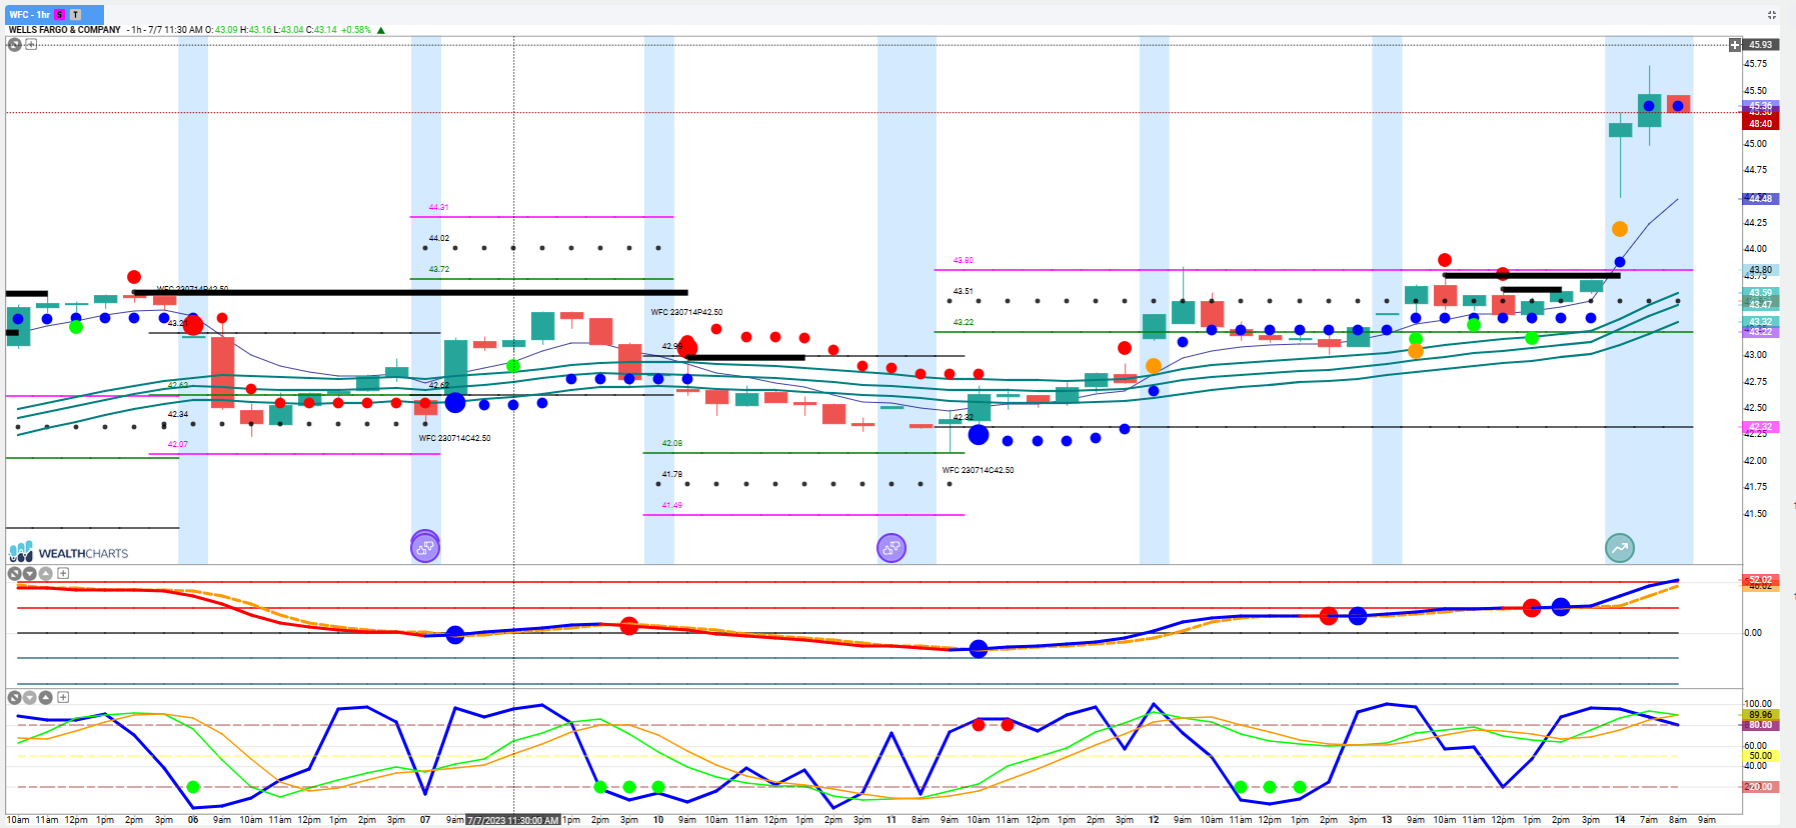Add indicator with main chart plus box

click(x=31, y=44)
